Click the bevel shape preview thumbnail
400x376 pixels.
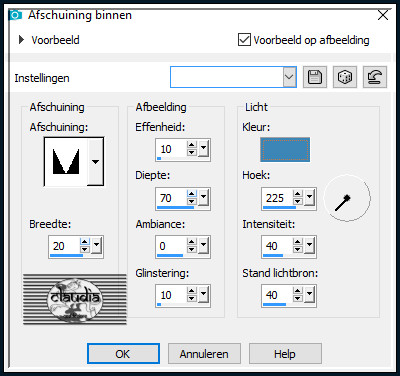pos(66,162)
